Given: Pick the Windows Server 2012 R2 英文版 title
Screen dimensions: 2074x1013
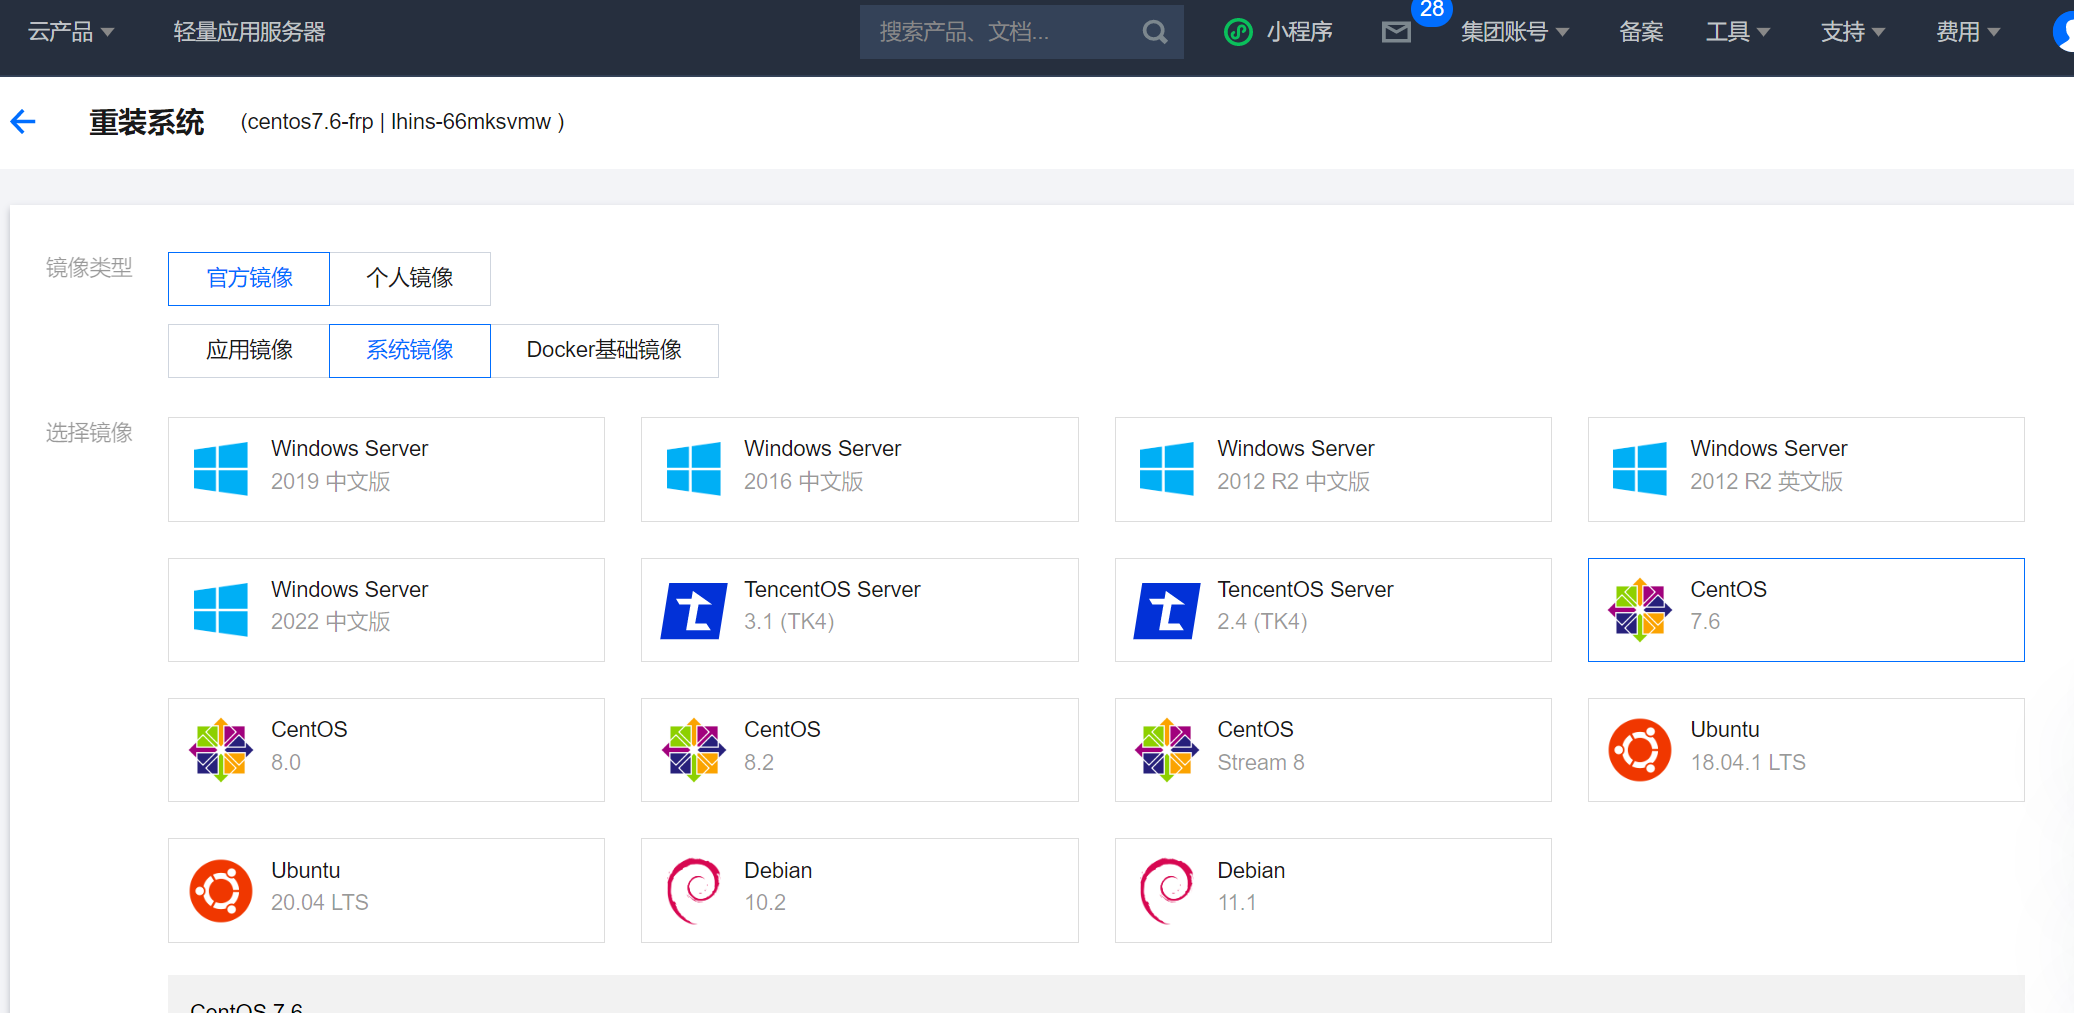Looking at the screenshot, I should pos(1768,448).
